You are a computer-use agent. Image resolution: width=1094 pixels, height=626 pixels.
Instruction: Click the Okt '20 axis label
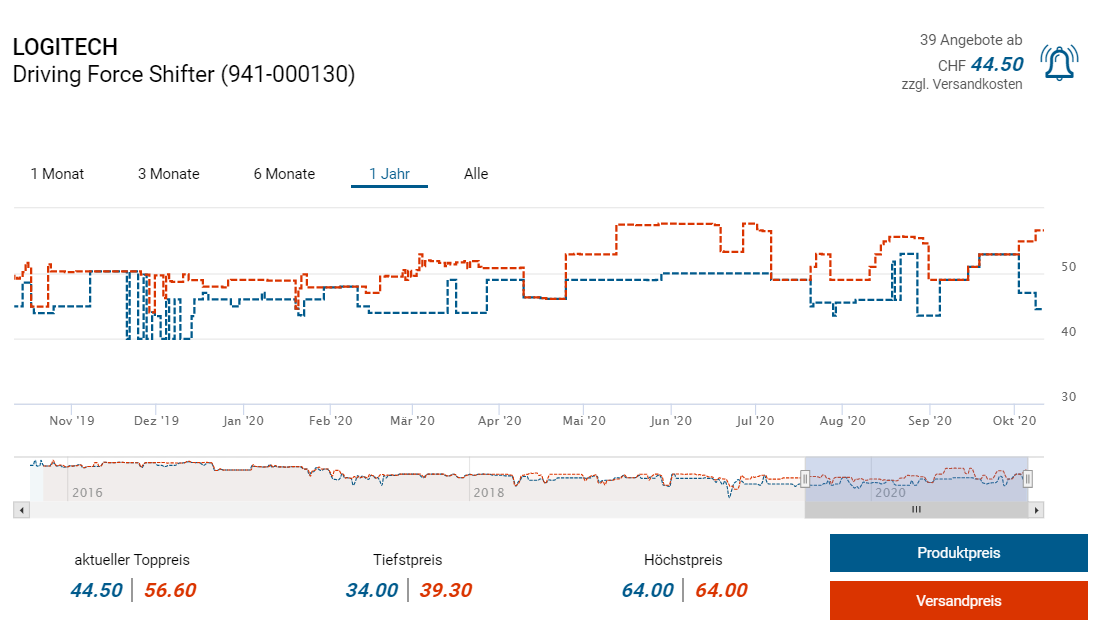point(1014,421)
